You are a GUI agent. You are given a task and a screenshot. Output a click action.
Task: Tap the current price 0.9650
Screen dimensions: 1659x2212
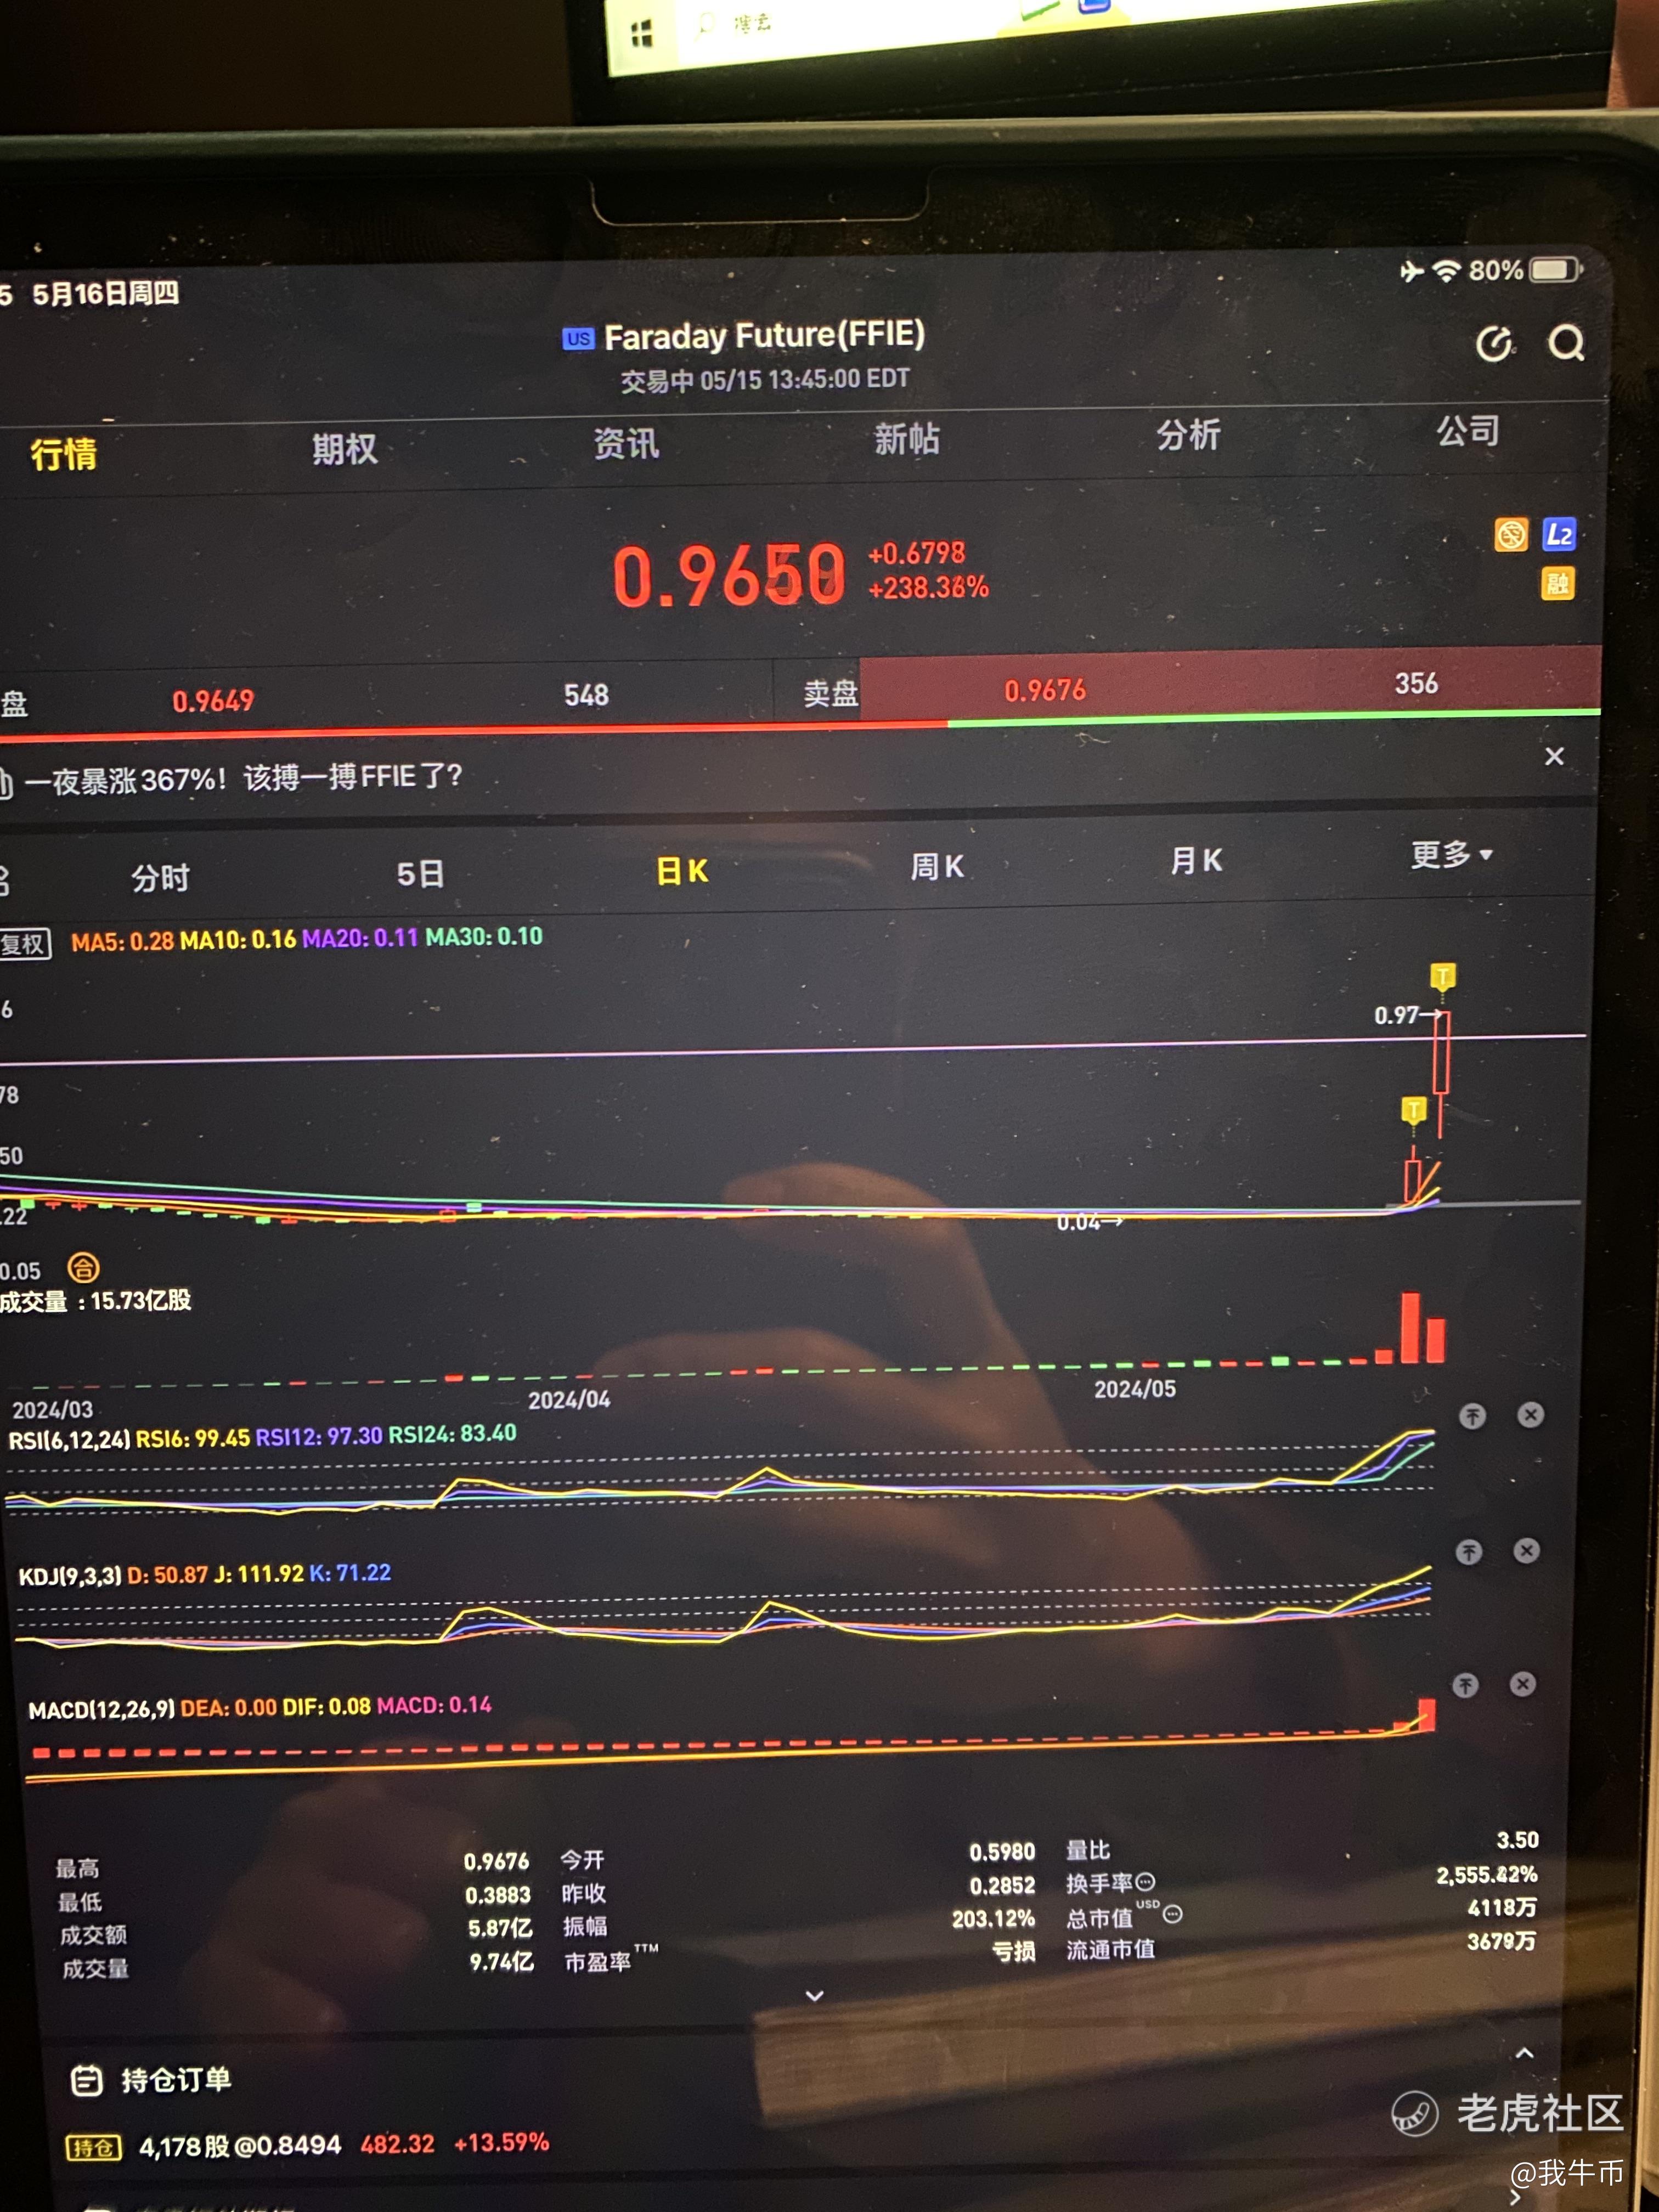729,576
